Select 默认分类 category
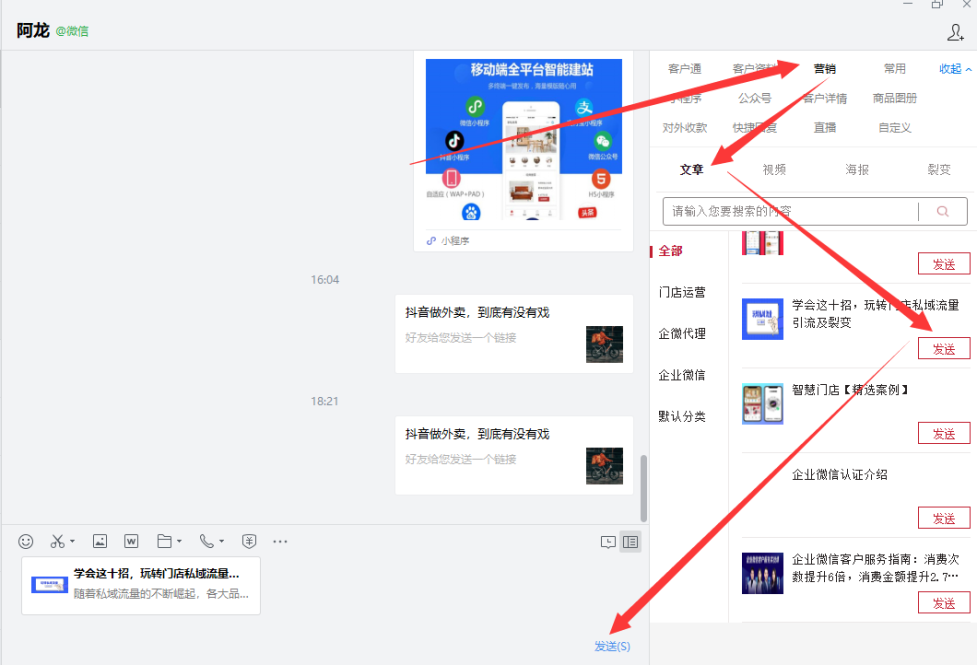The width and height of the screenshot is (977, 665). 682,416
